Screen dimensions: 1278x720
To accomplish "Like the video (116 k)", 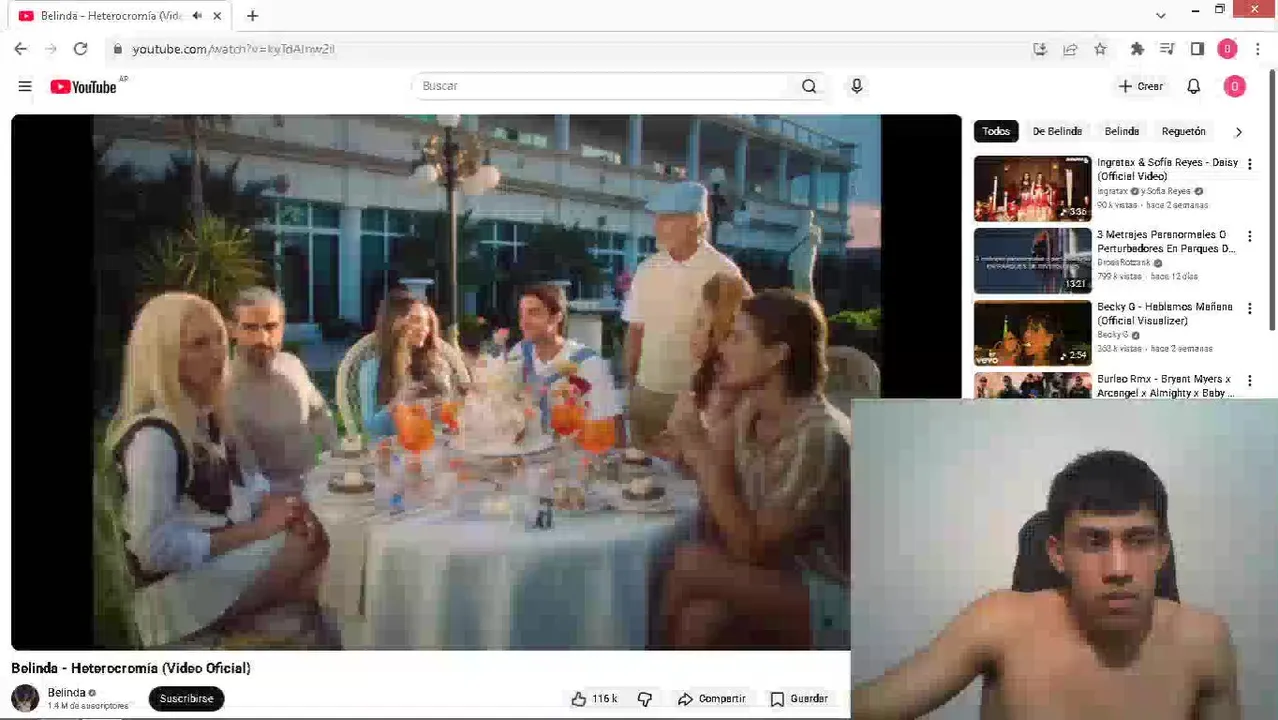I will coord(594,699).
